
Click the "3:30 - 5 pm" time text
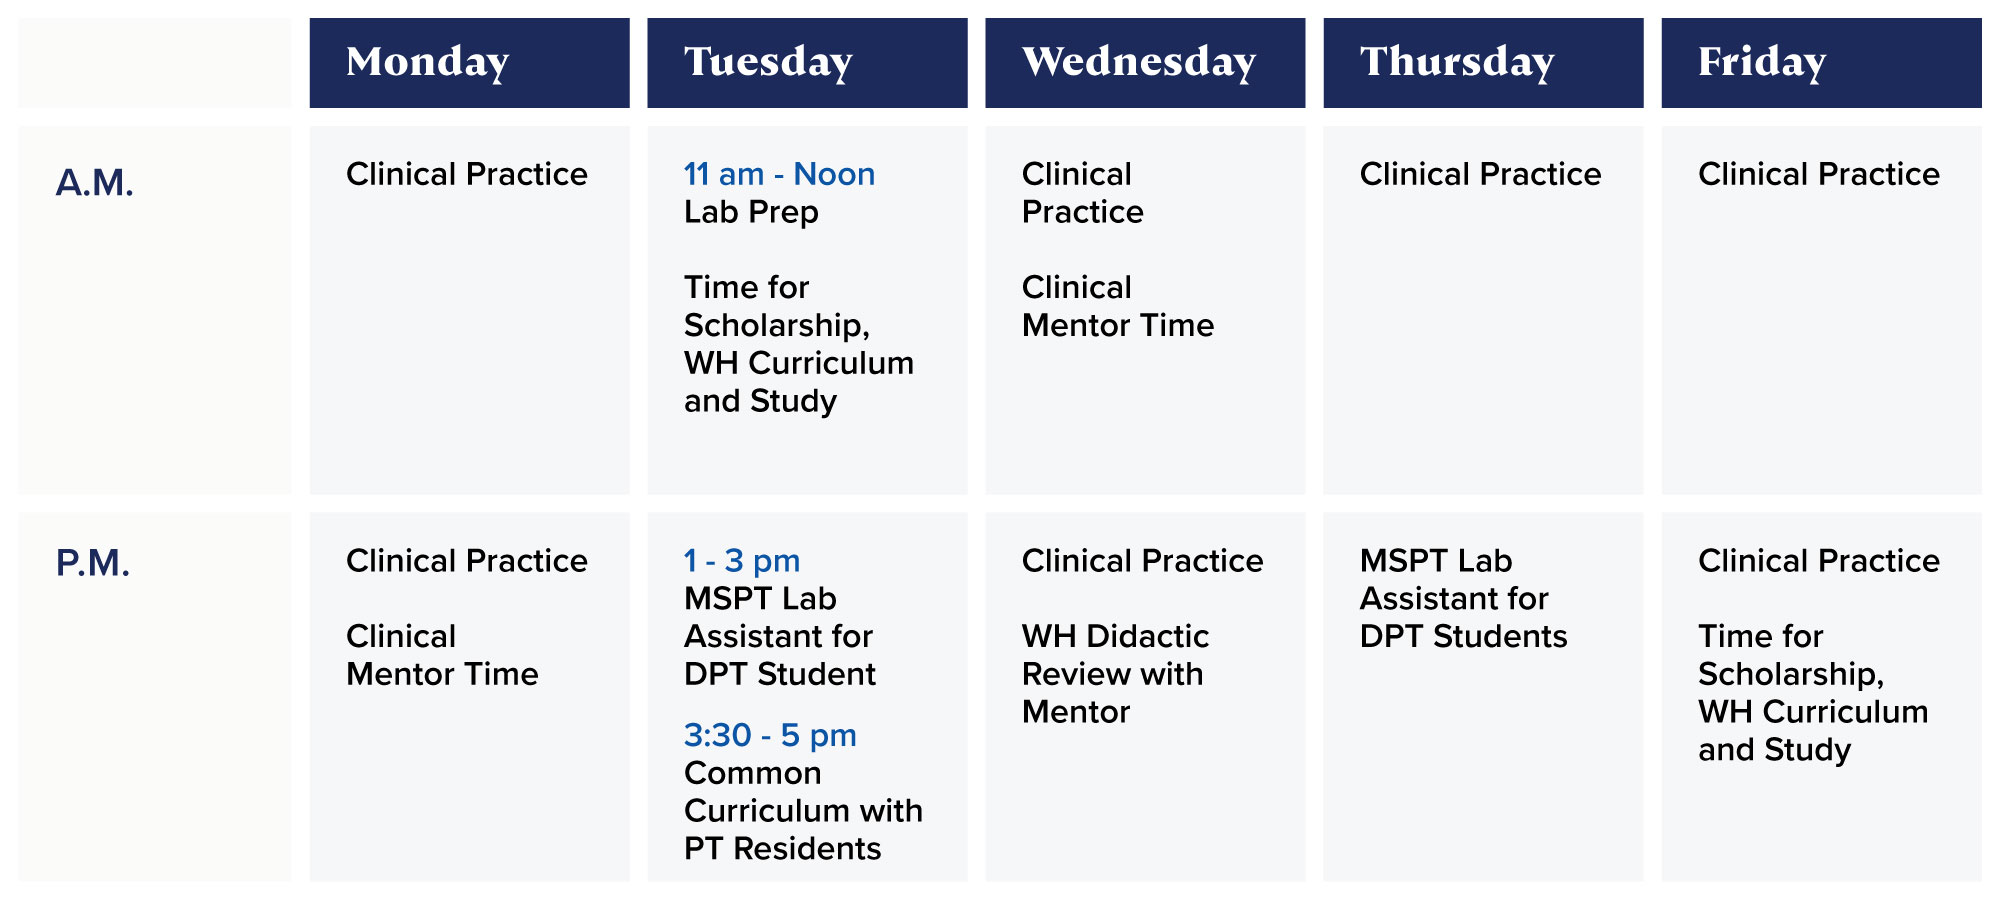point(770,735)
